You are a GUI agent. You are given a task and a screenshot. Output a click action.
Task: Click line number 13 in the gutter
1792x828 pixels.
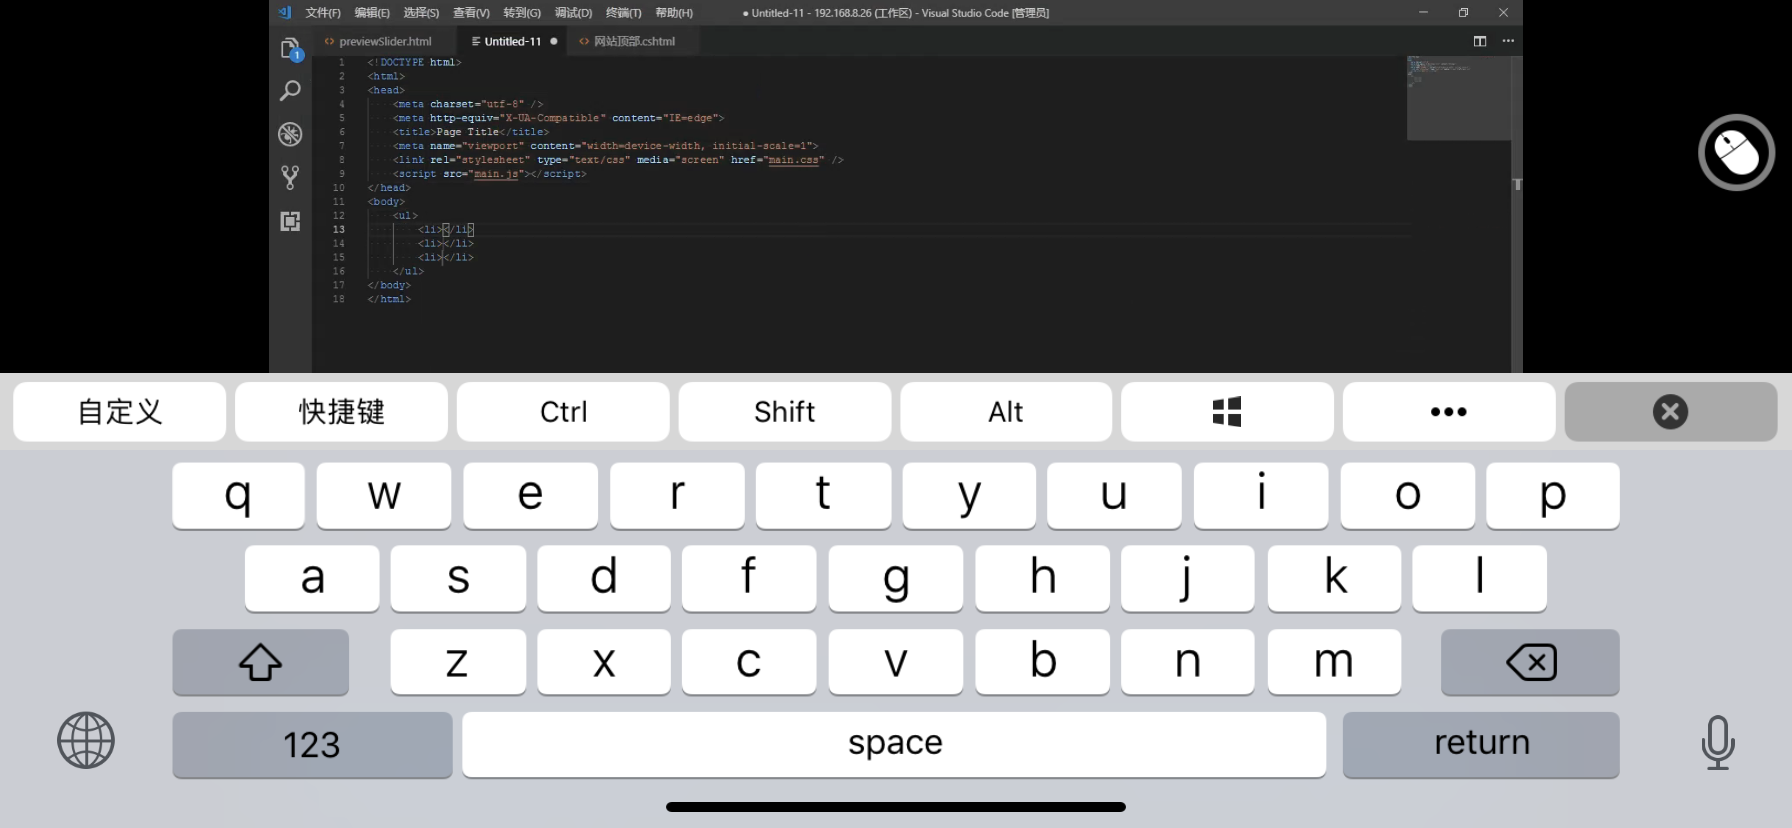pyautogui.click(x=339, y=229)
